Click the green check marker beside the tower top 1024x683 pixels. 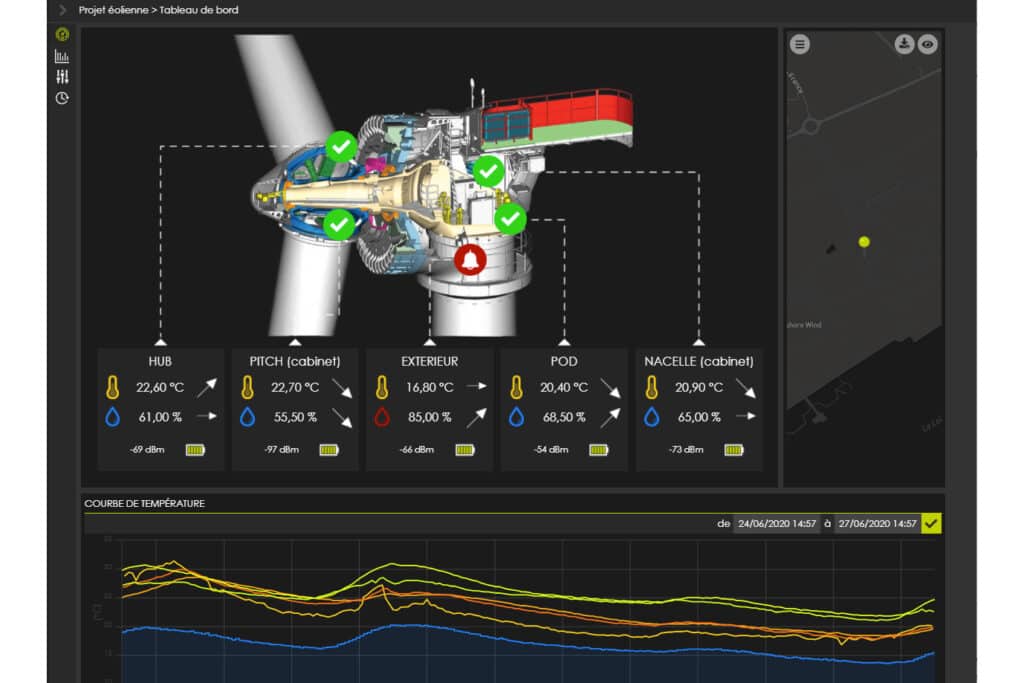pyautogui.click(x=510, y=219)
